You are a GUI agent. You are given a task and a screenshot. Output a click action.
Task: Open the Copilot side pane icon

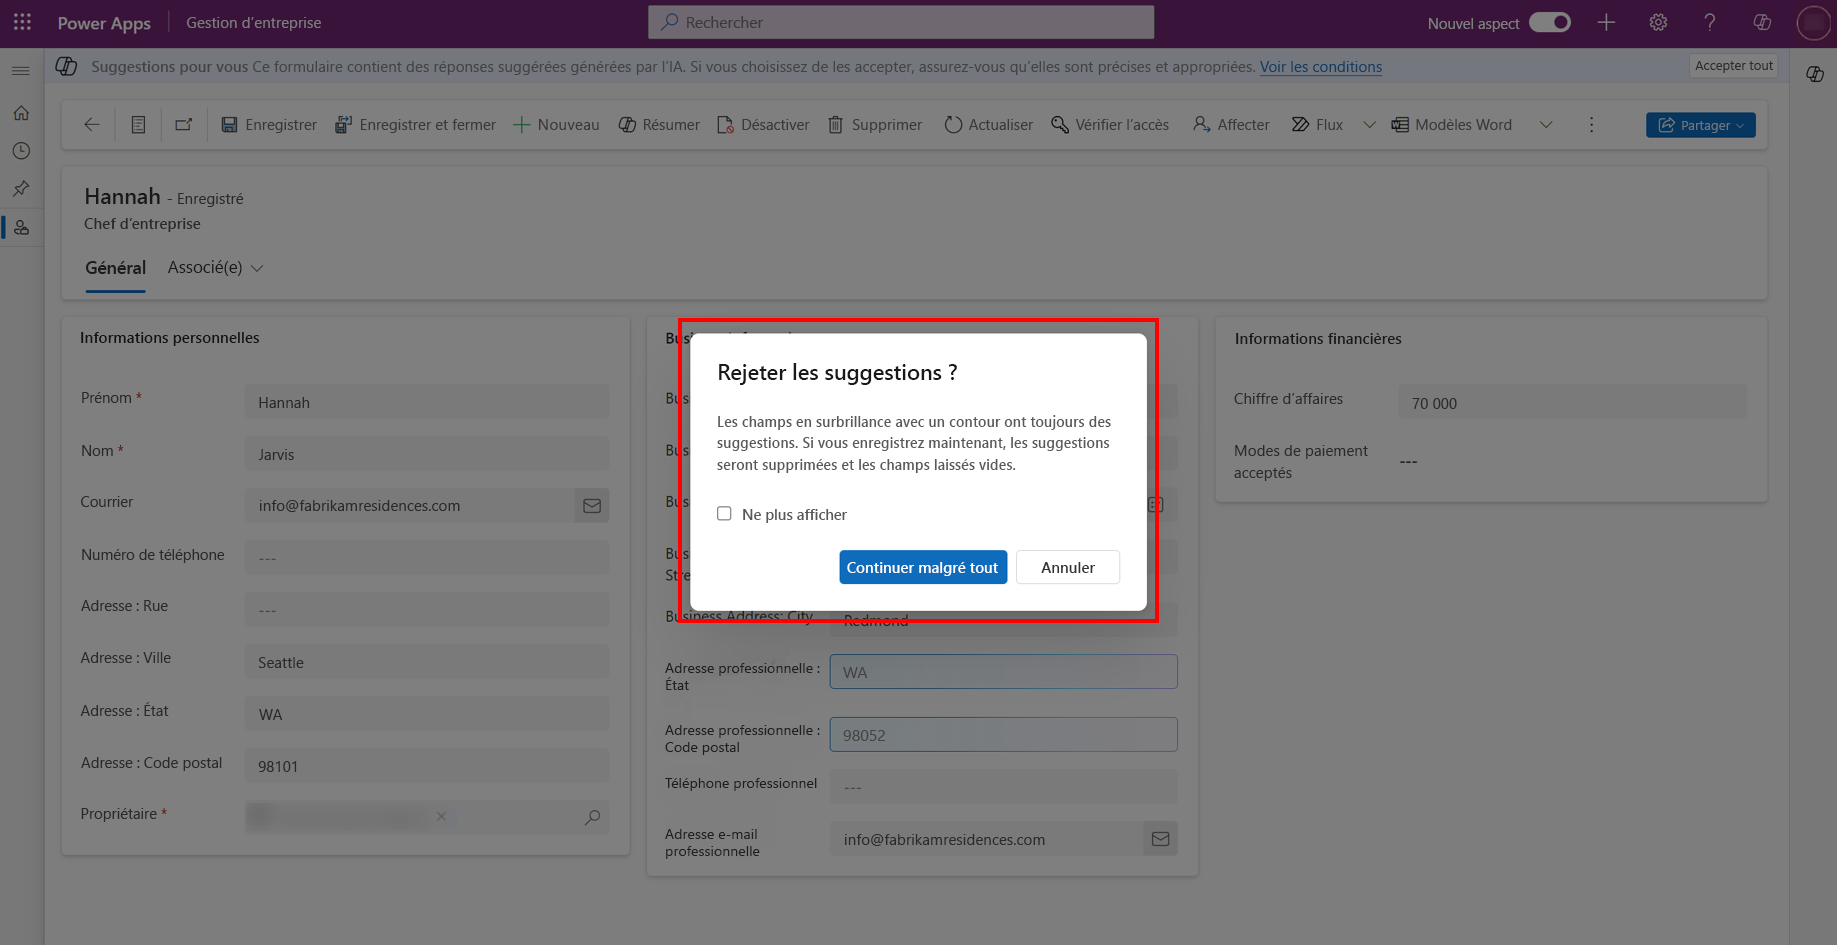click(x=1814, y=75)
